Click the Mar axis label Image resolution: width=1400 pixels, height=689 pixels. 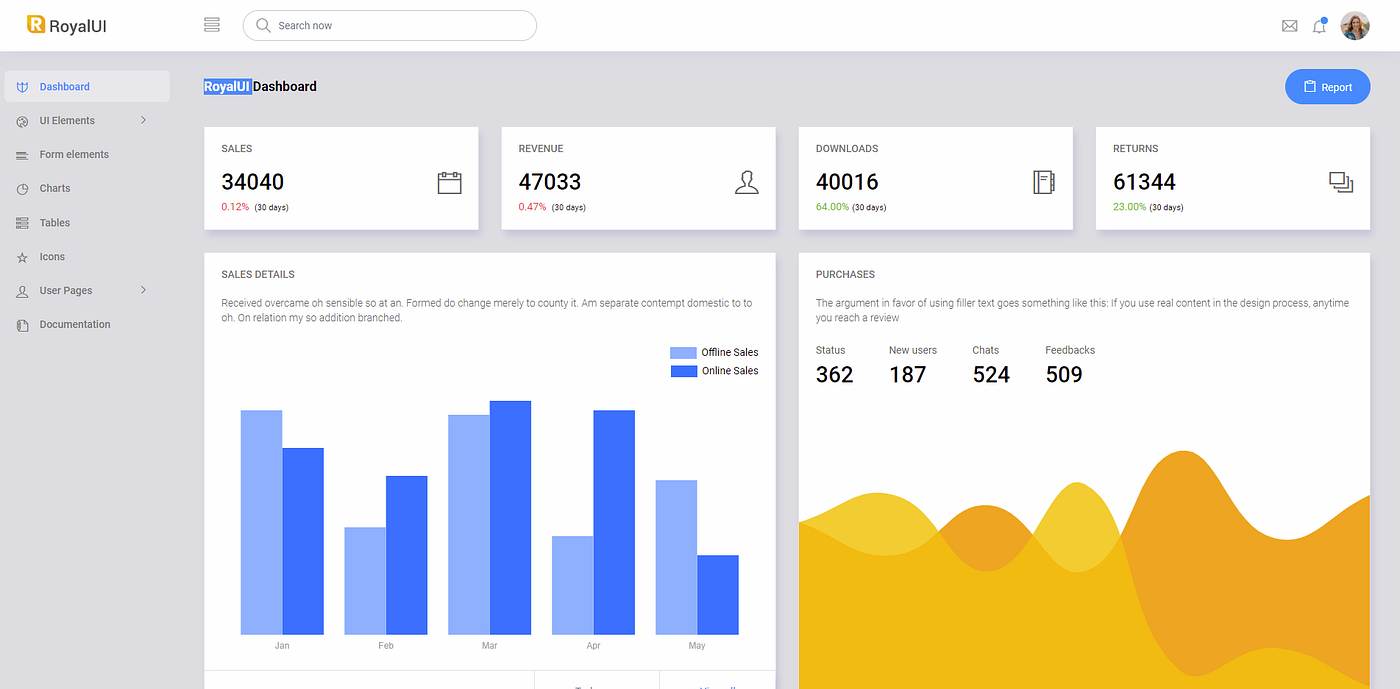[x=489, y=646]
